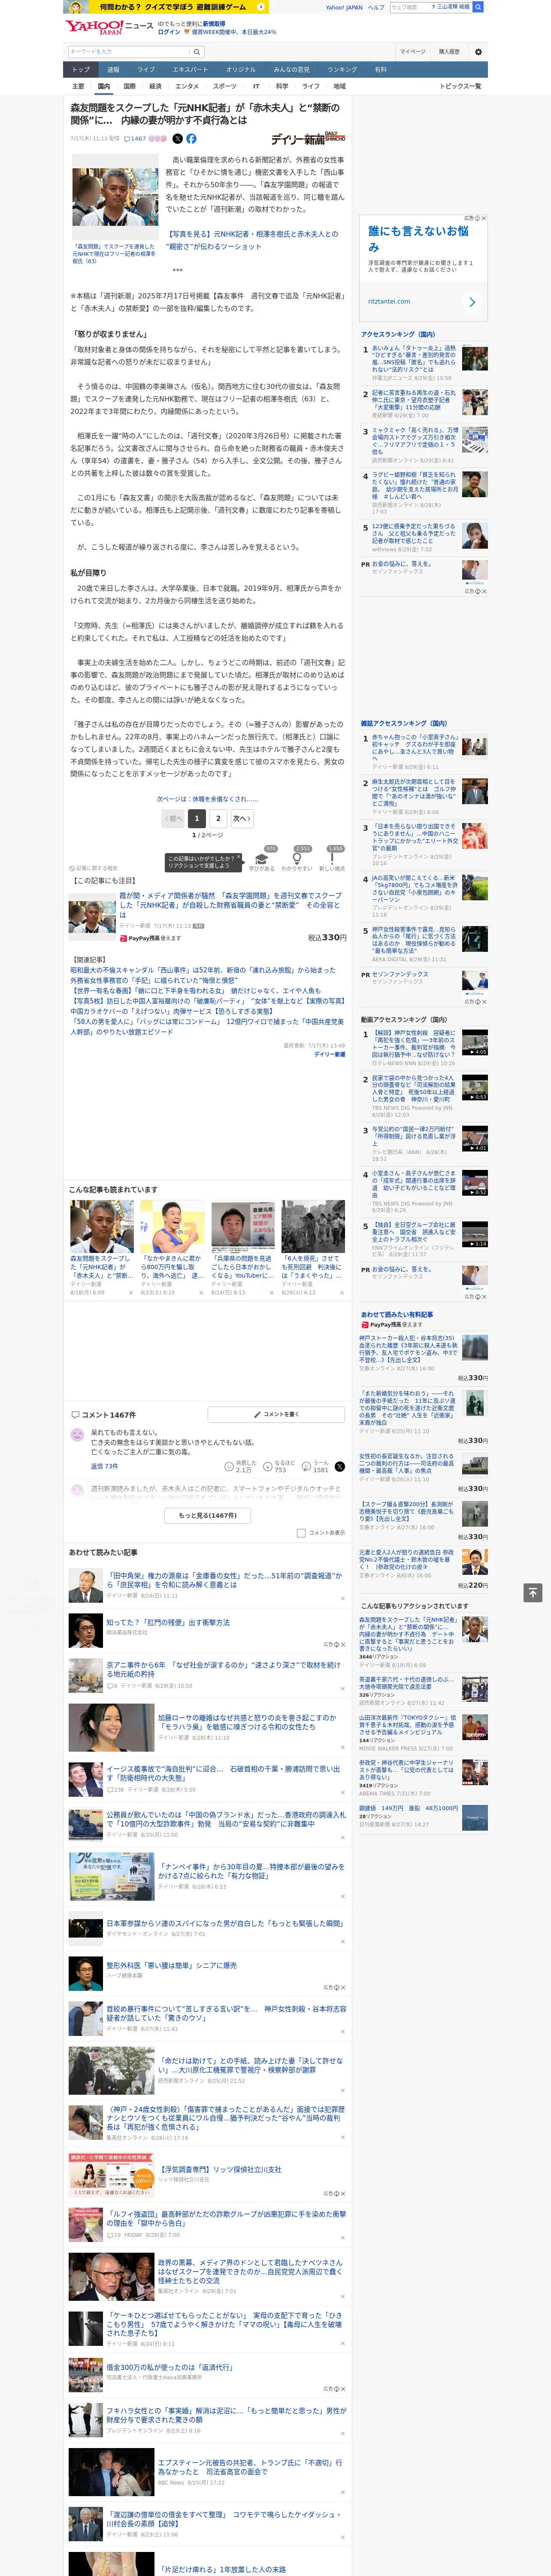Click the ウェブ検索 input at top right

pos(409,6)
